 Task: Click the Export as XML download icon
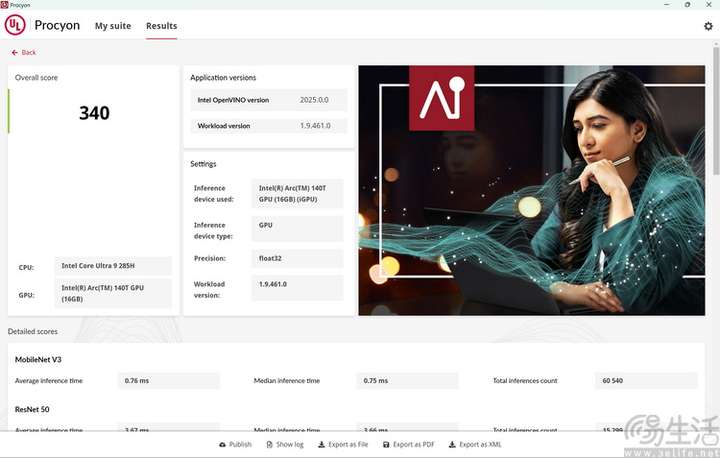pyautogui.click(x=452, y=445)
